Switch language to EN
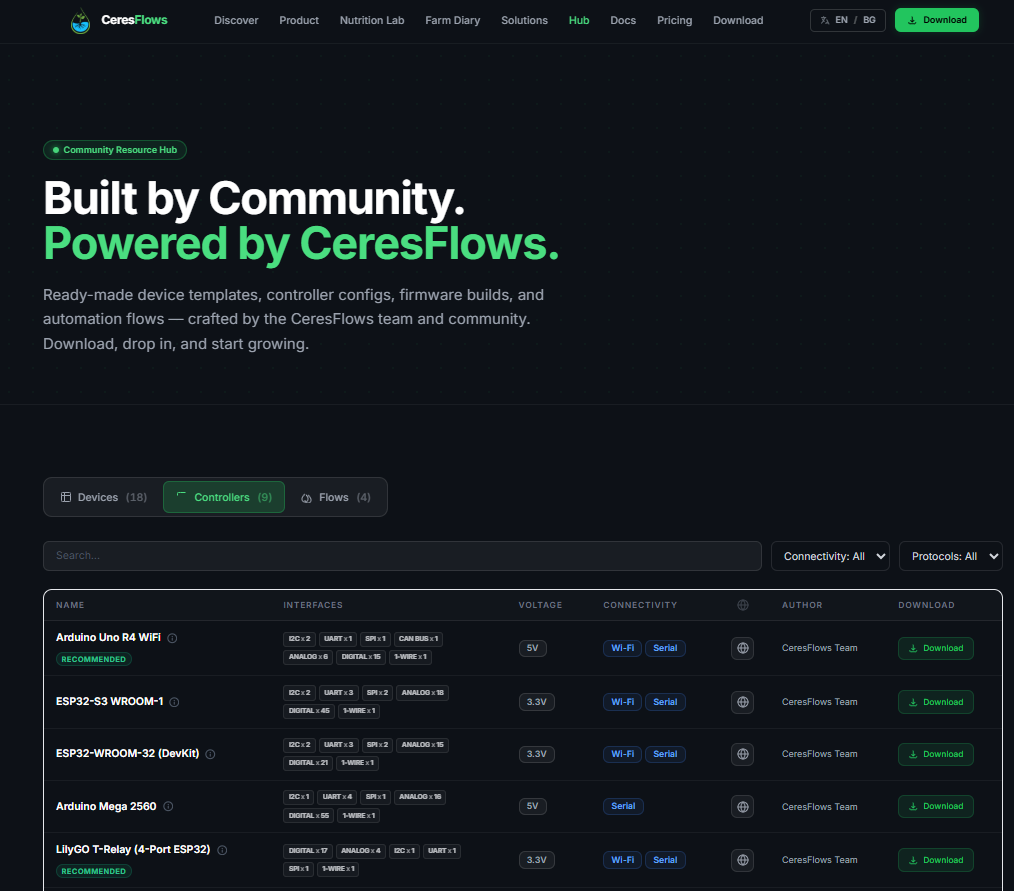Image resolution: width=1014 pixels, height=891 pixels. [x=841, y=20]
